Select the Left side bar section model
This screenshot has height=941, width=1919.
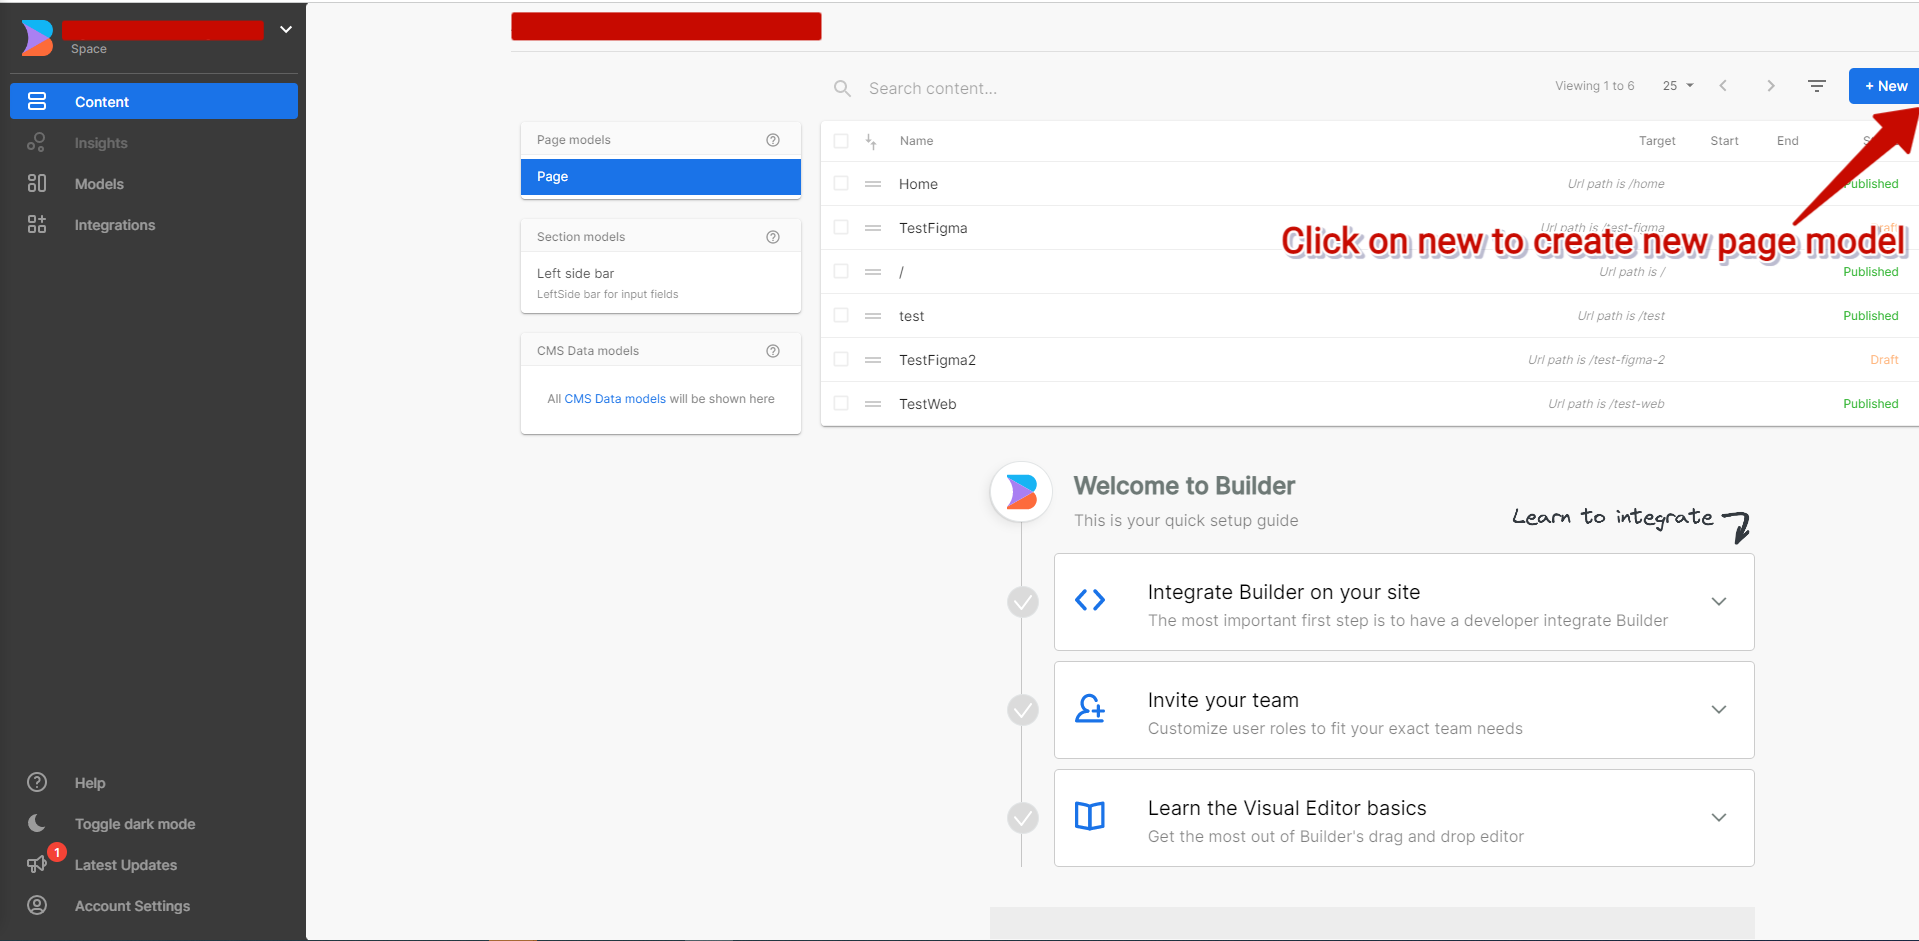[x=661, y=282]
